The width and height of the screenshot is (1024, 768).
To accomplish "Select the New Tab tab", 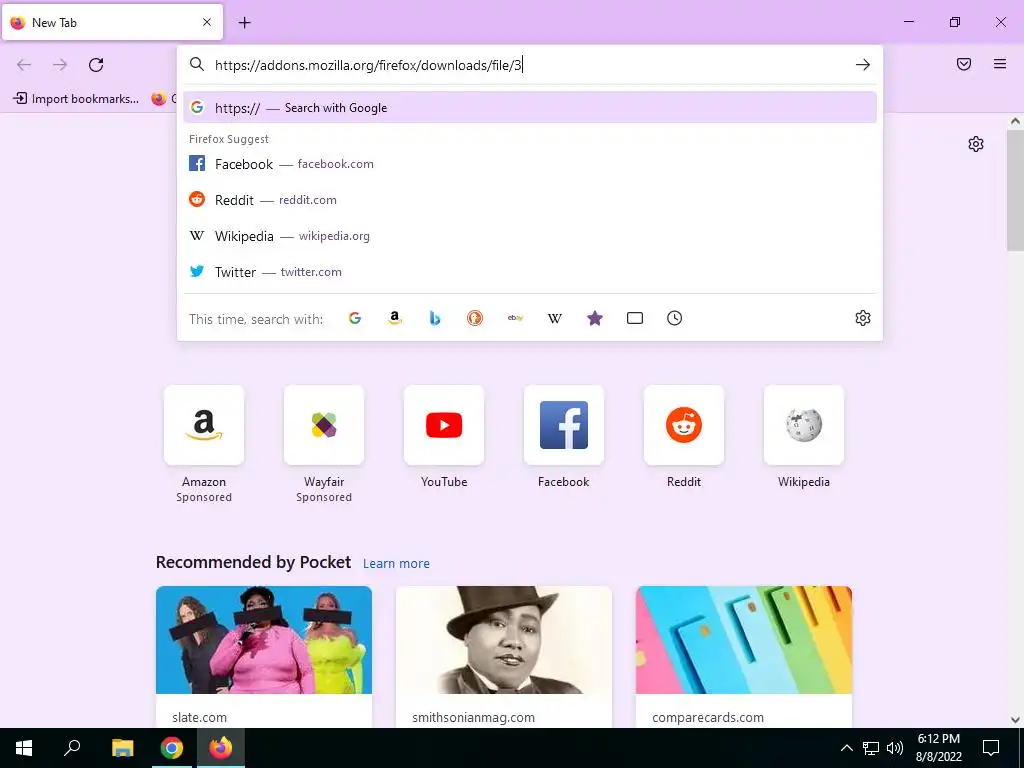I will 112,22.
